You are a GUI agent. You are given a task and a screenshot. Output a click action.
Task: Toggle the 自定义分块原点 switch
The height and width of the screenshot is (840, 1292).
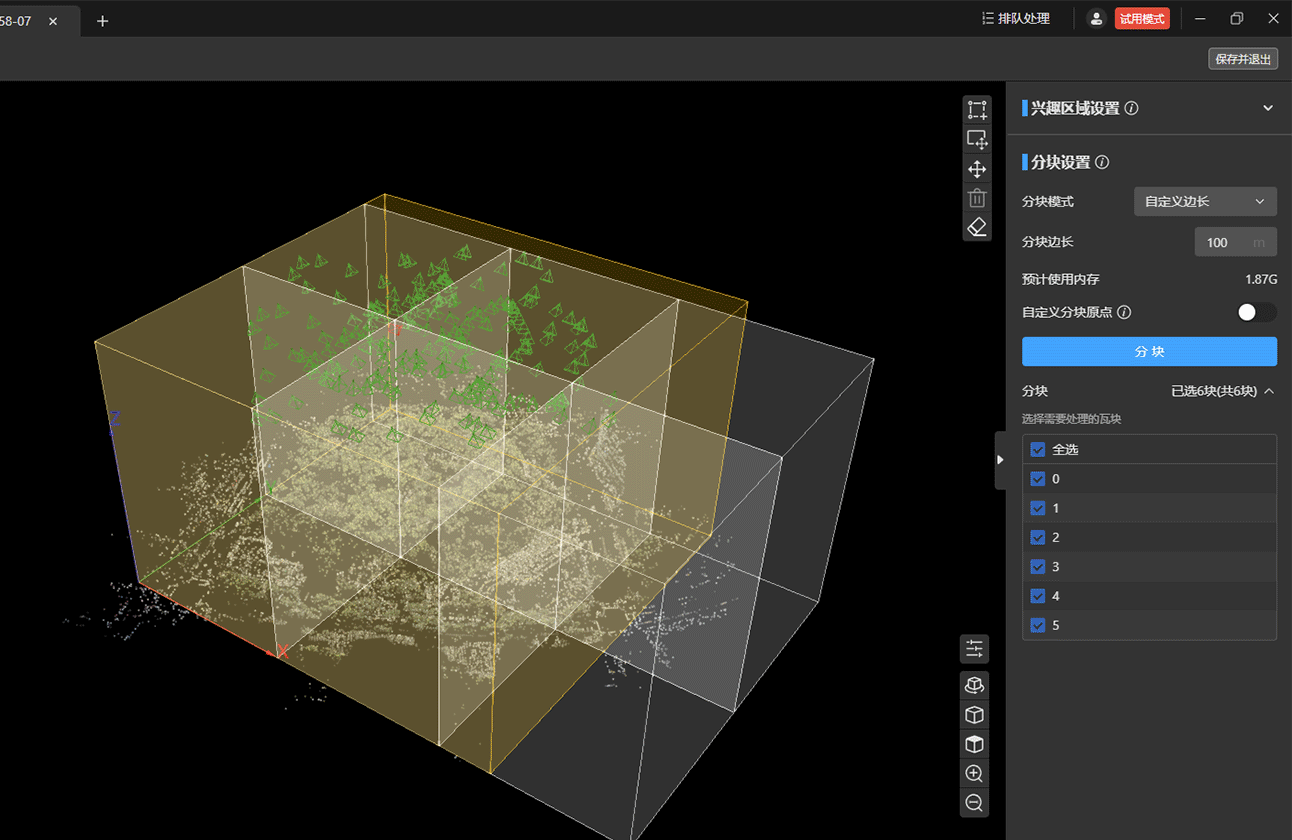point(1256,312)
